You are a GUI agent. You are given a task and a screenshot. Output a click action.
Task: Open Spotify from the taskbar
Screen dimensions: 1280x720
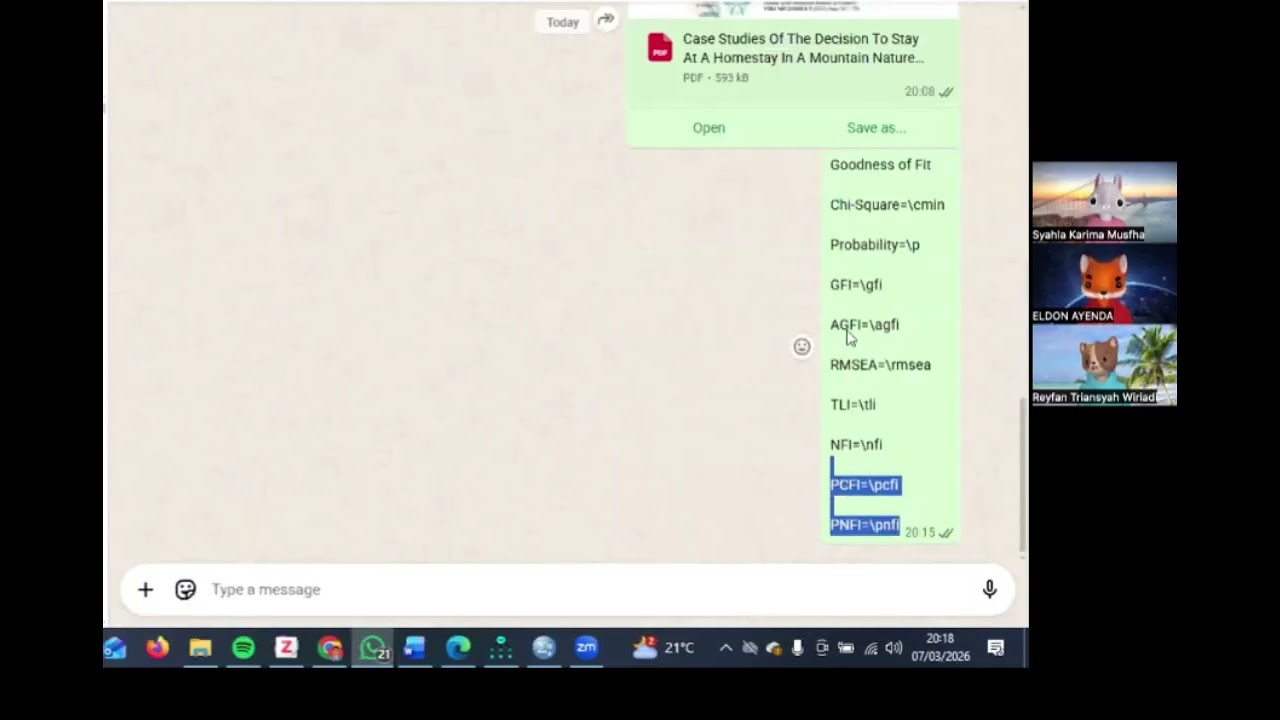243,648
